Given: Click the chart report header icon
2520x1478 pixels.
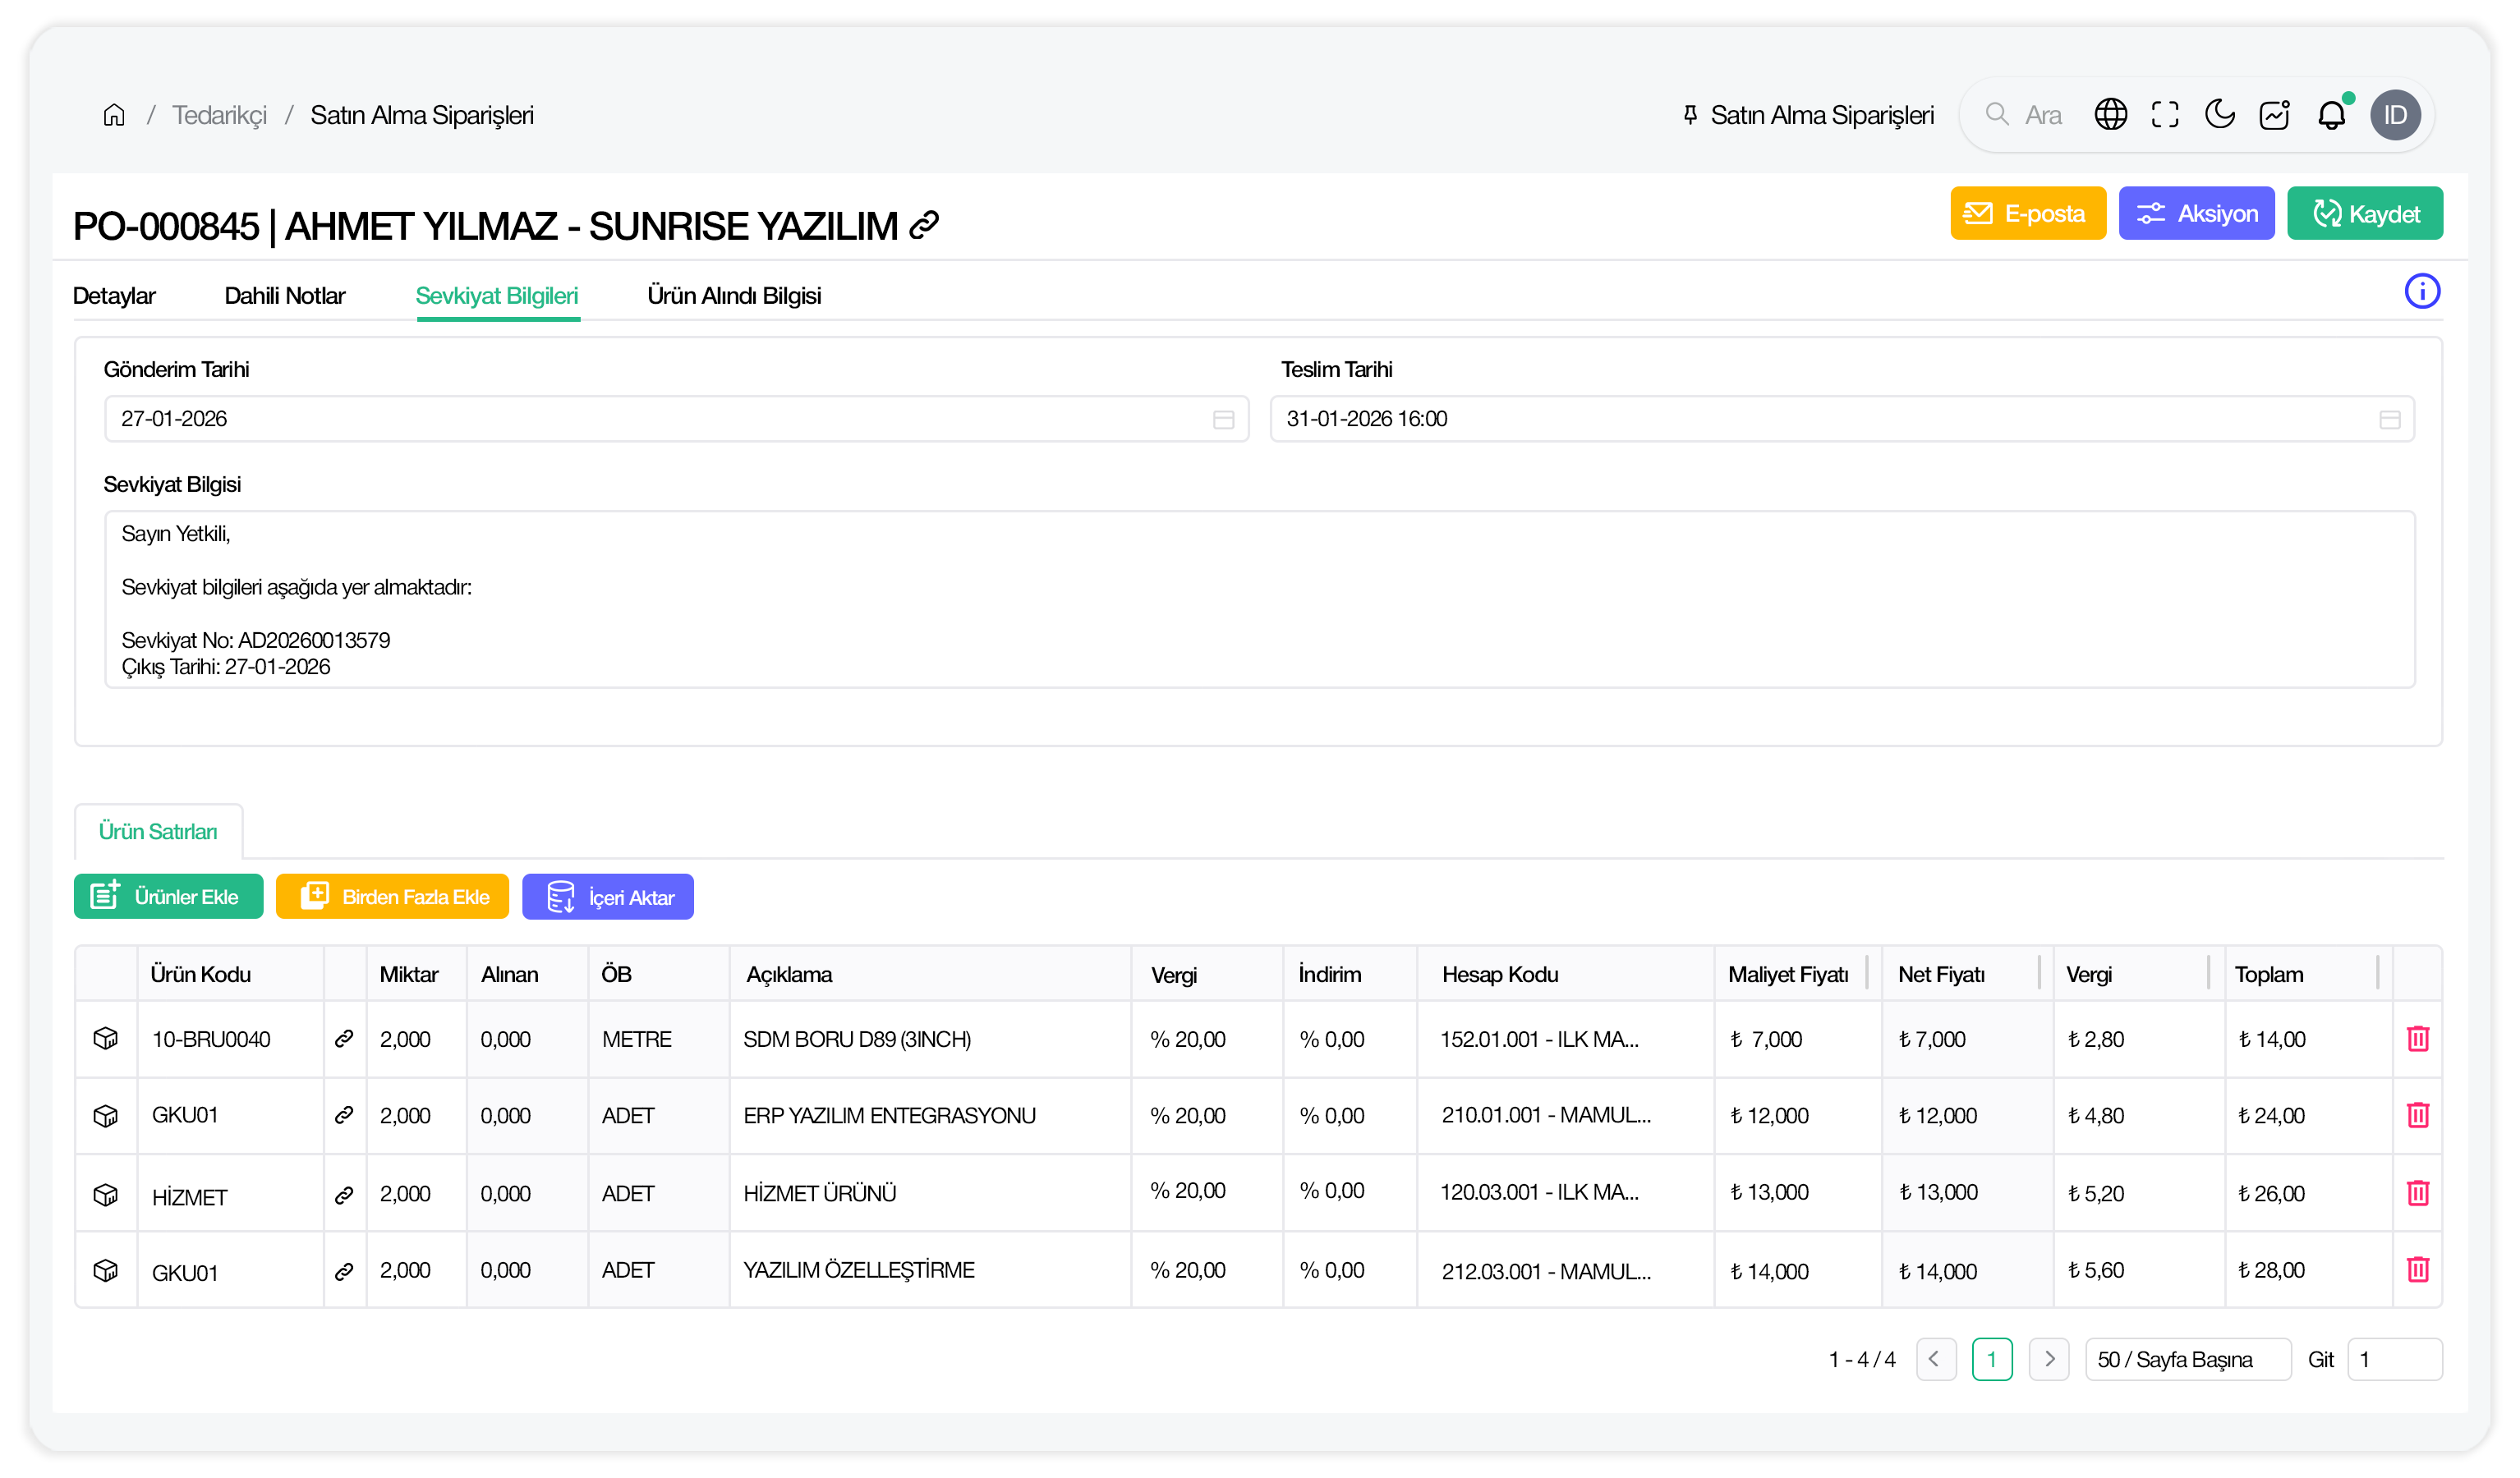Looking at the screenshot, I should [x=2274, y=115].
